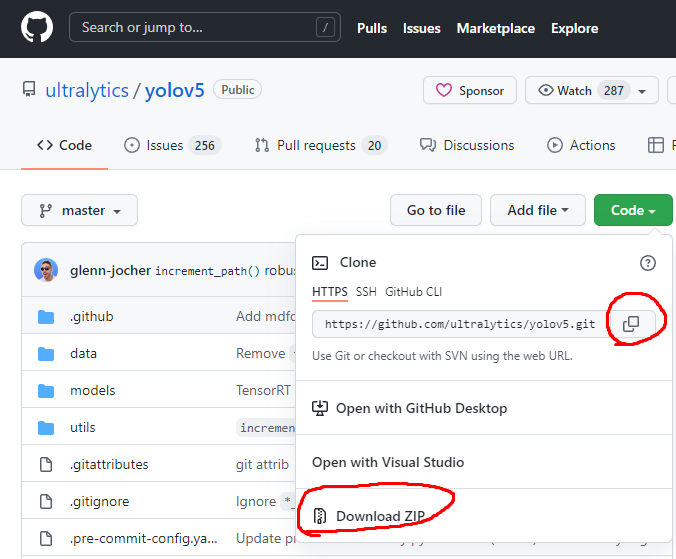Open the .pre-commit-config.ya... file name

(x=144, y=539)
